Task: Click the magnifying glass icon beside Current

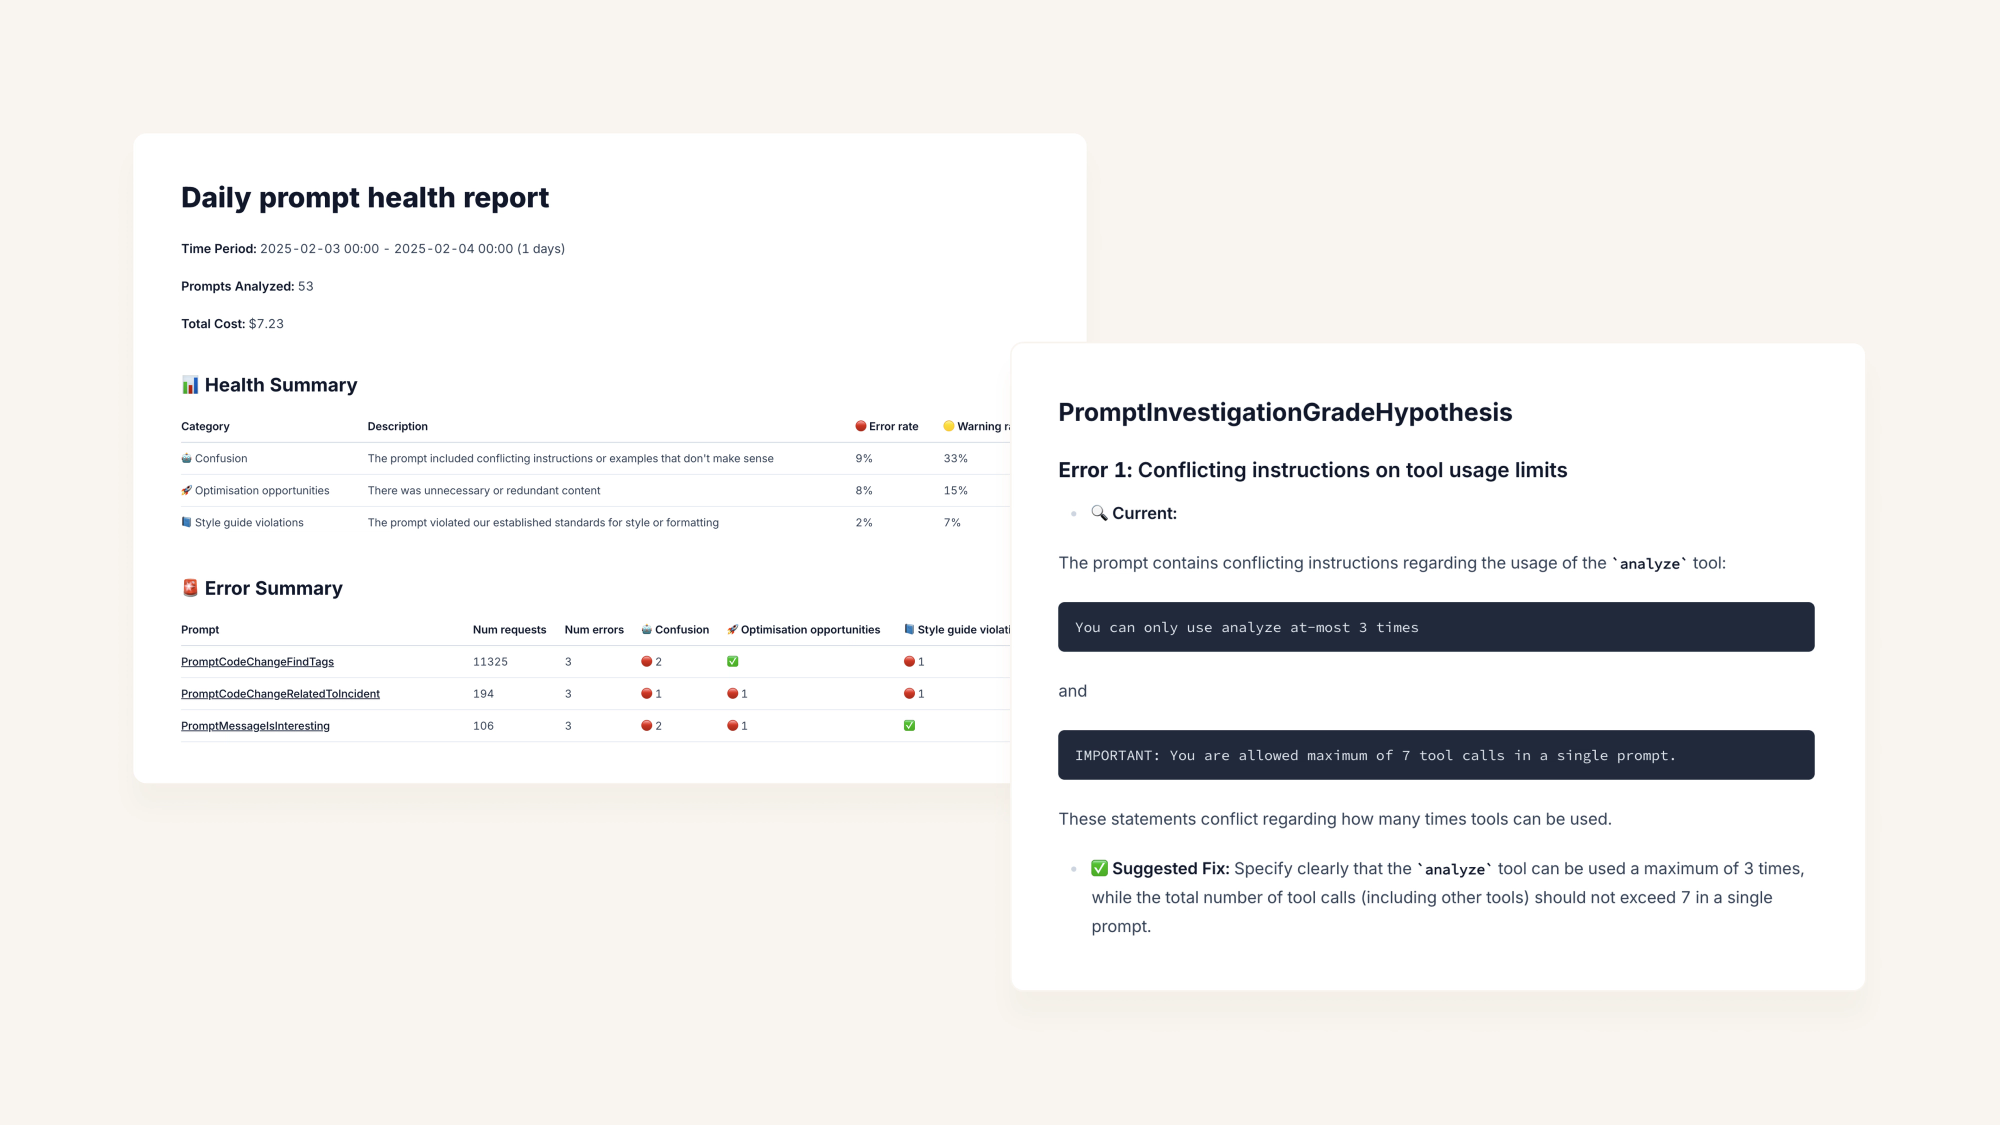Action: coord(1099,513)
